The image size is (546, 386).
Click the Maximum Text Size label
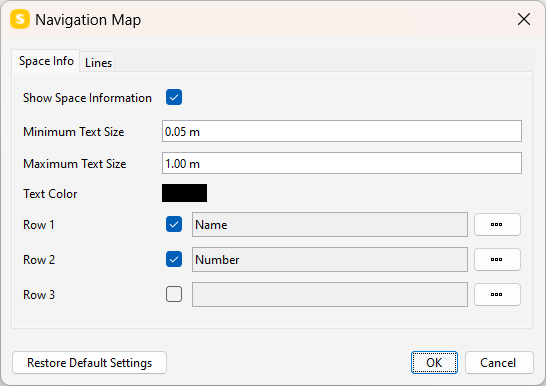coord(75,164)
